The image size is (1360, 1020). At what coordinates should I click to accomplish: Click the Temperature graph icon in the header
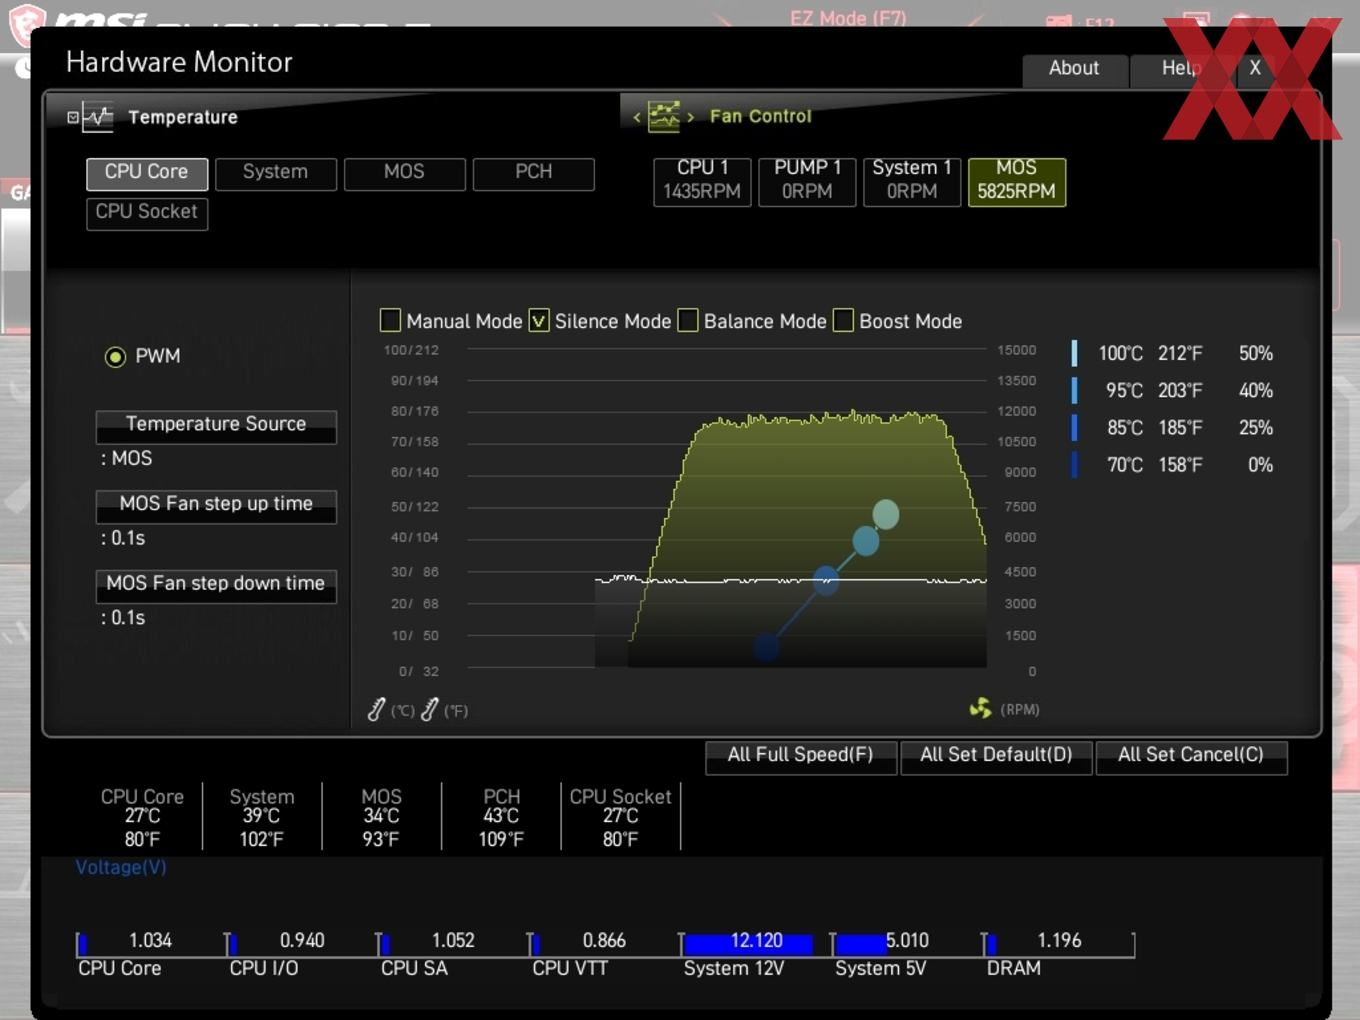coord(97,117)
